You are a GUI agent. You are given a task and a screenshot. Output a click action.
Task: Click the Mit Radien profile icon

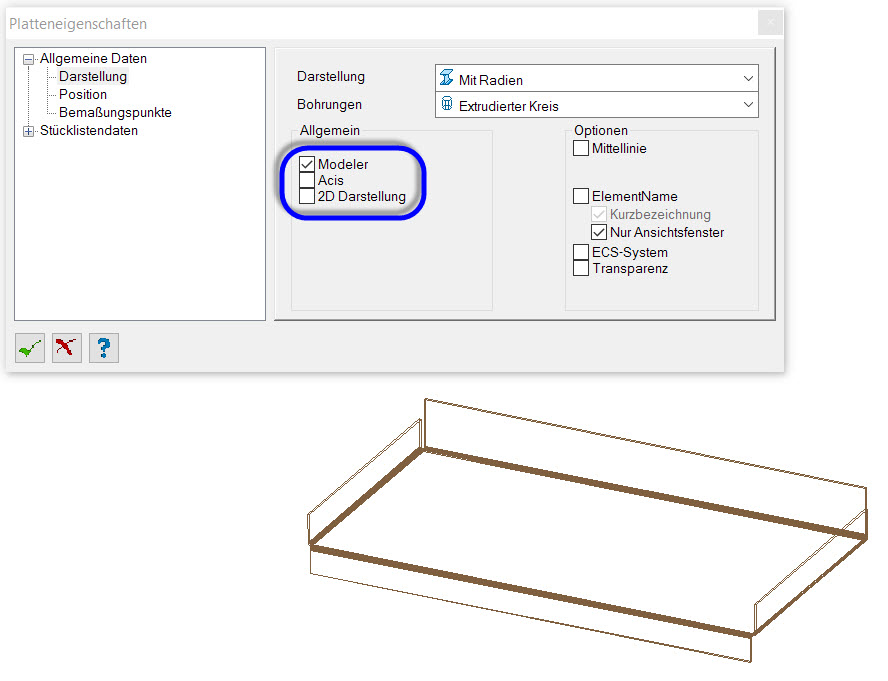click(447, 78)
